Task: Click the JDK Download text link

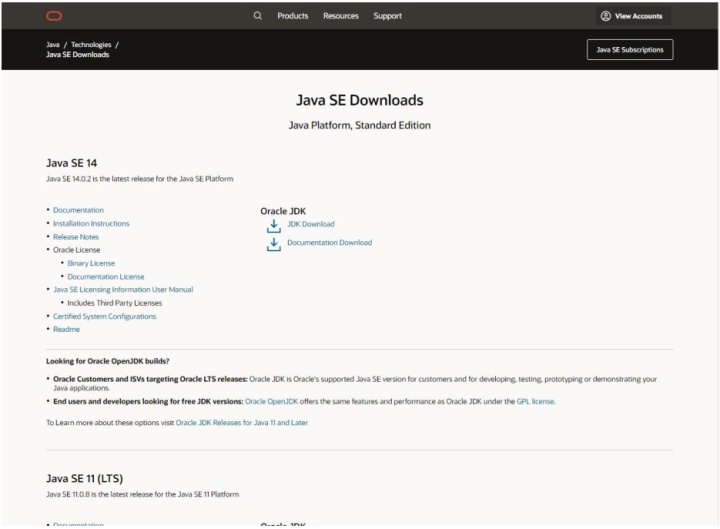Action: pyautogui.click(x=311, y=224)
